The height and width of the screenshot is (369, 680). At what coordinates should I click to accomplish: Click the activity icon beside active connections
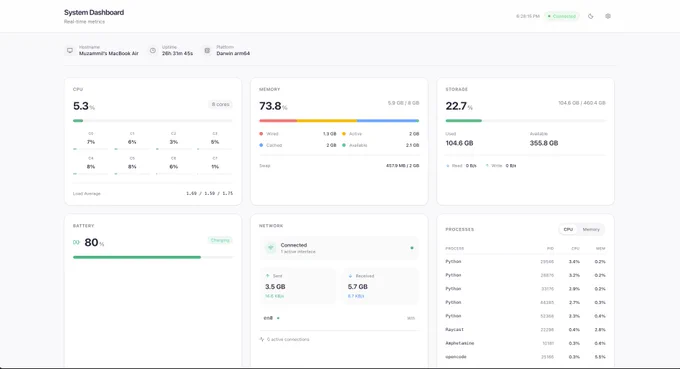[262, 339]
